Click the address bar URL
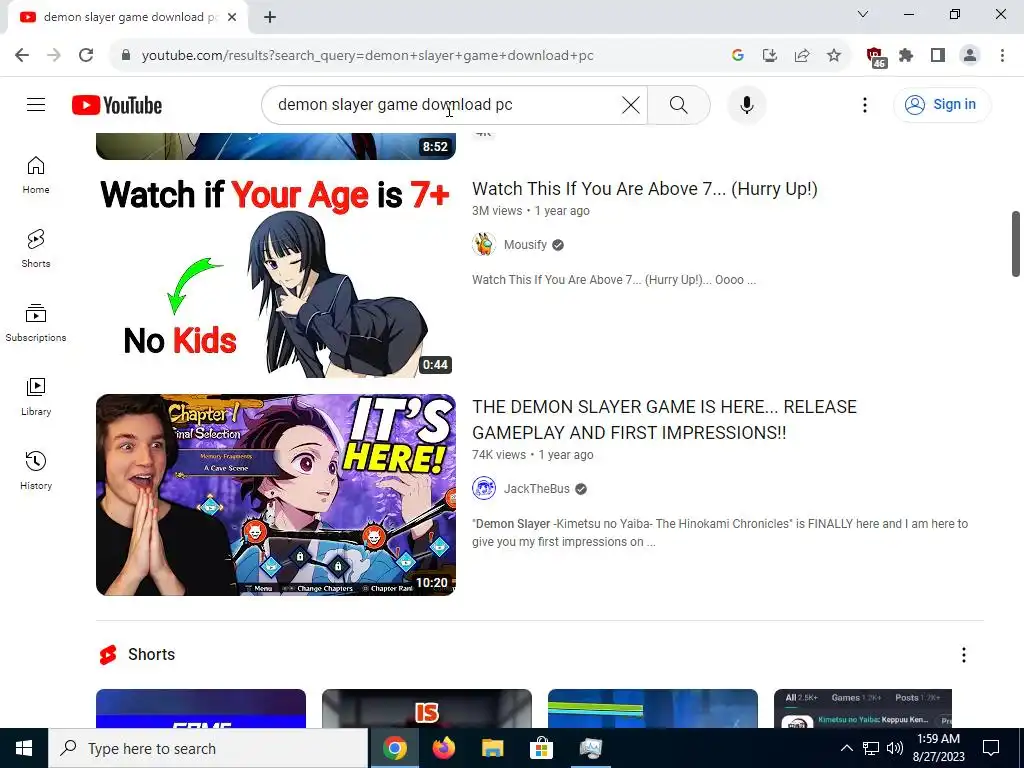This screenshot has width=1024, height=768. coord(368,56)
